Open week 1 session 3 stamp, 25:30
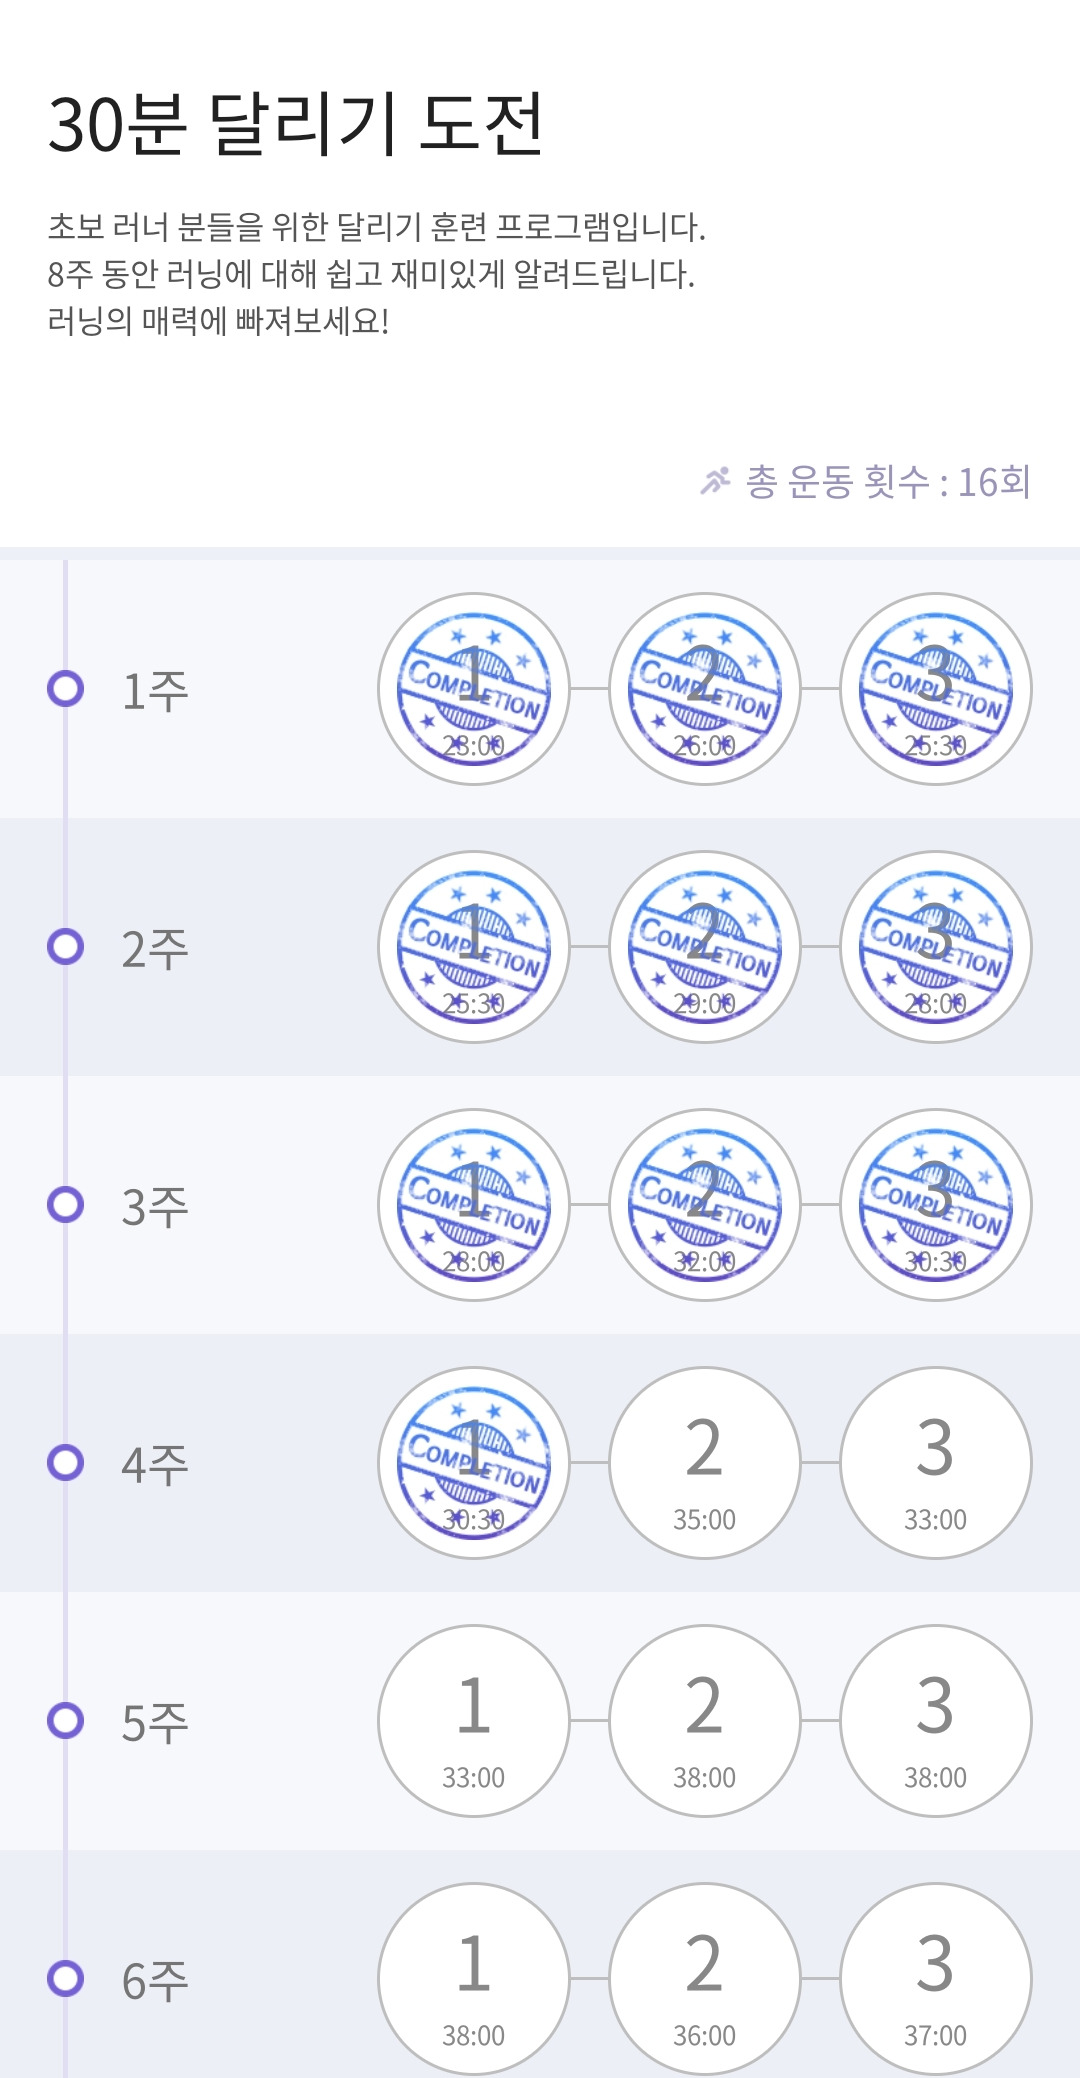Image resolution: width=1080 pixels, height=2078 pixels. pyautogui.click(x=936, y=689)
